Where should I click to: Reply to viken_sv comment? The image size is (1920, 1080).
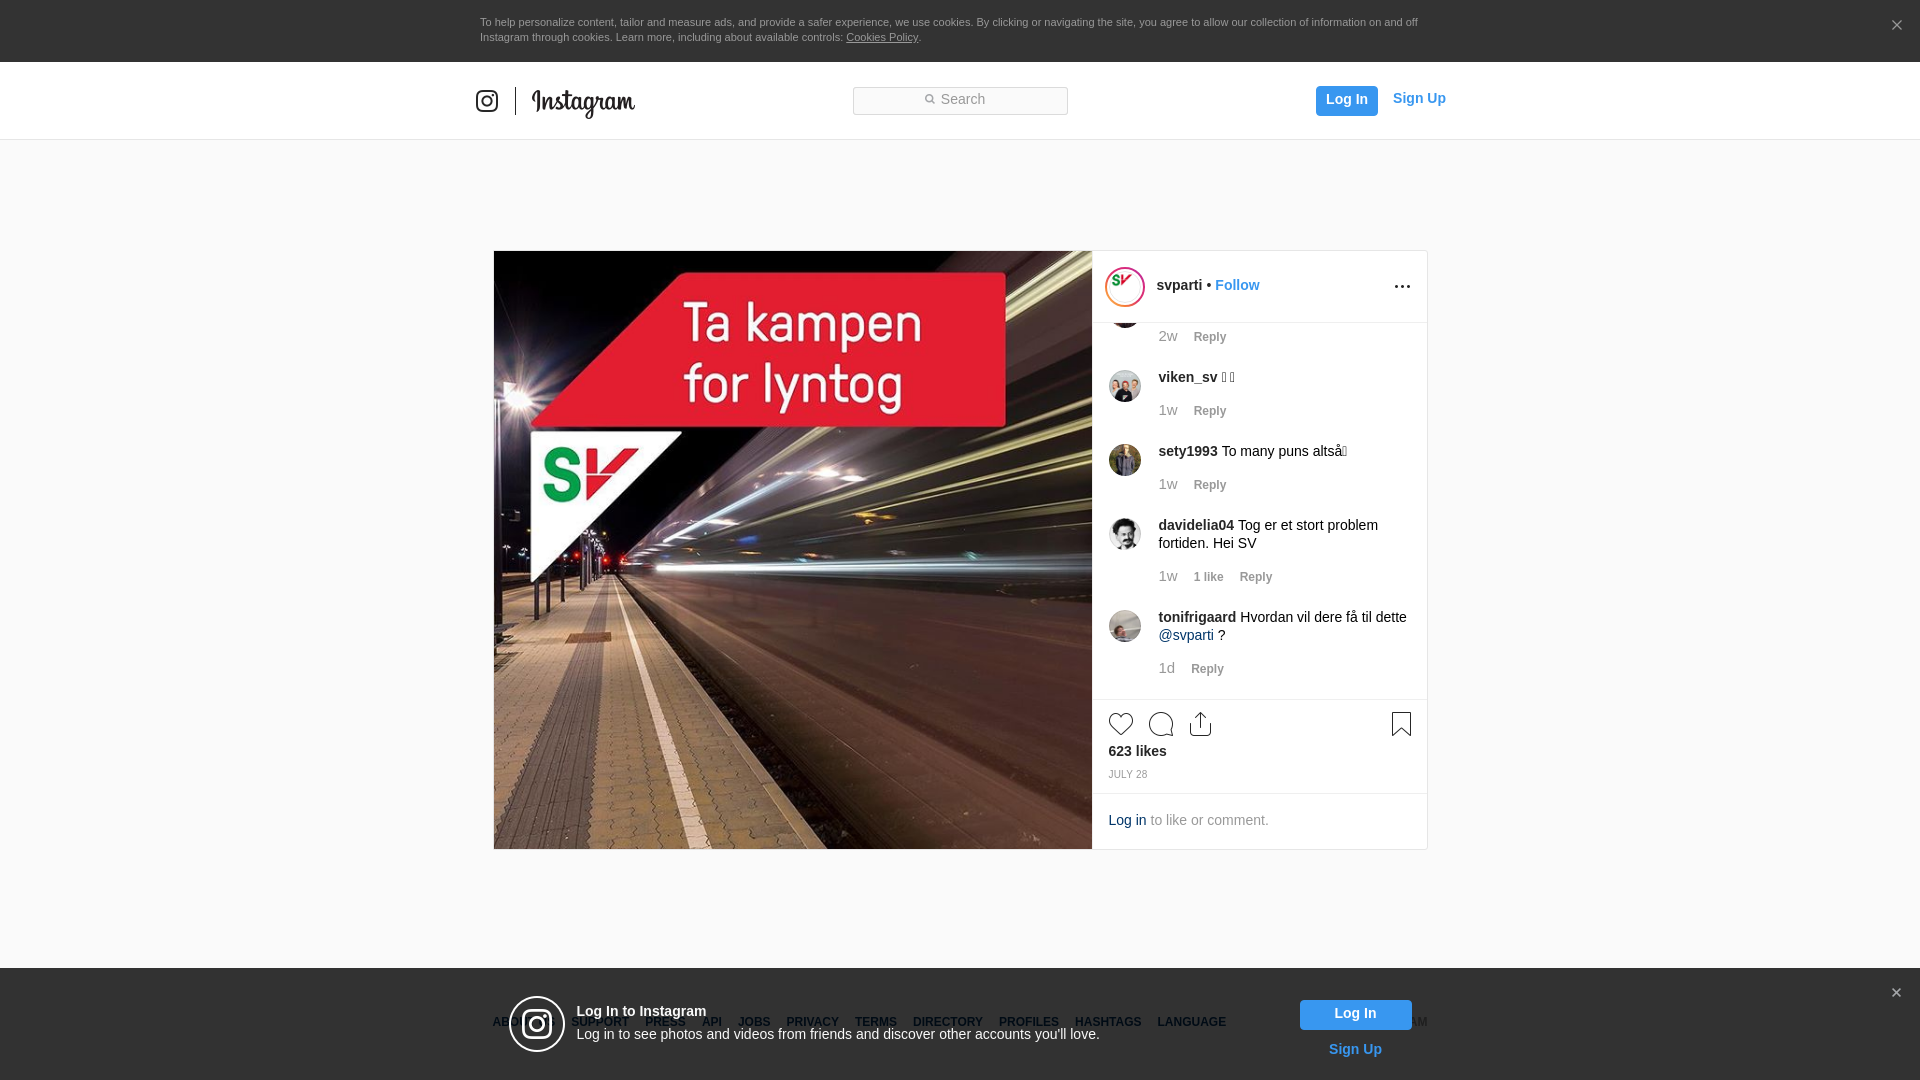pyautogui.click(x=1210, y=411)
